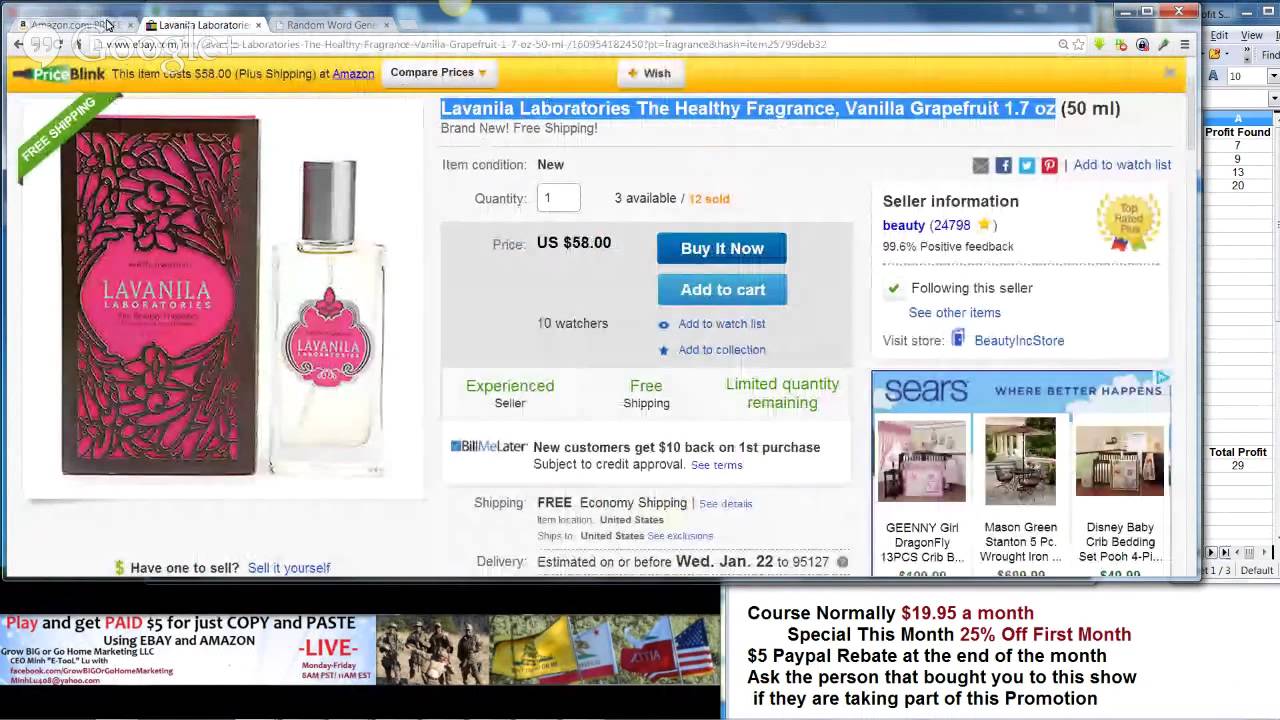Click the '12 sold' link
This screenshot has width=1280, height=720.
709,199
